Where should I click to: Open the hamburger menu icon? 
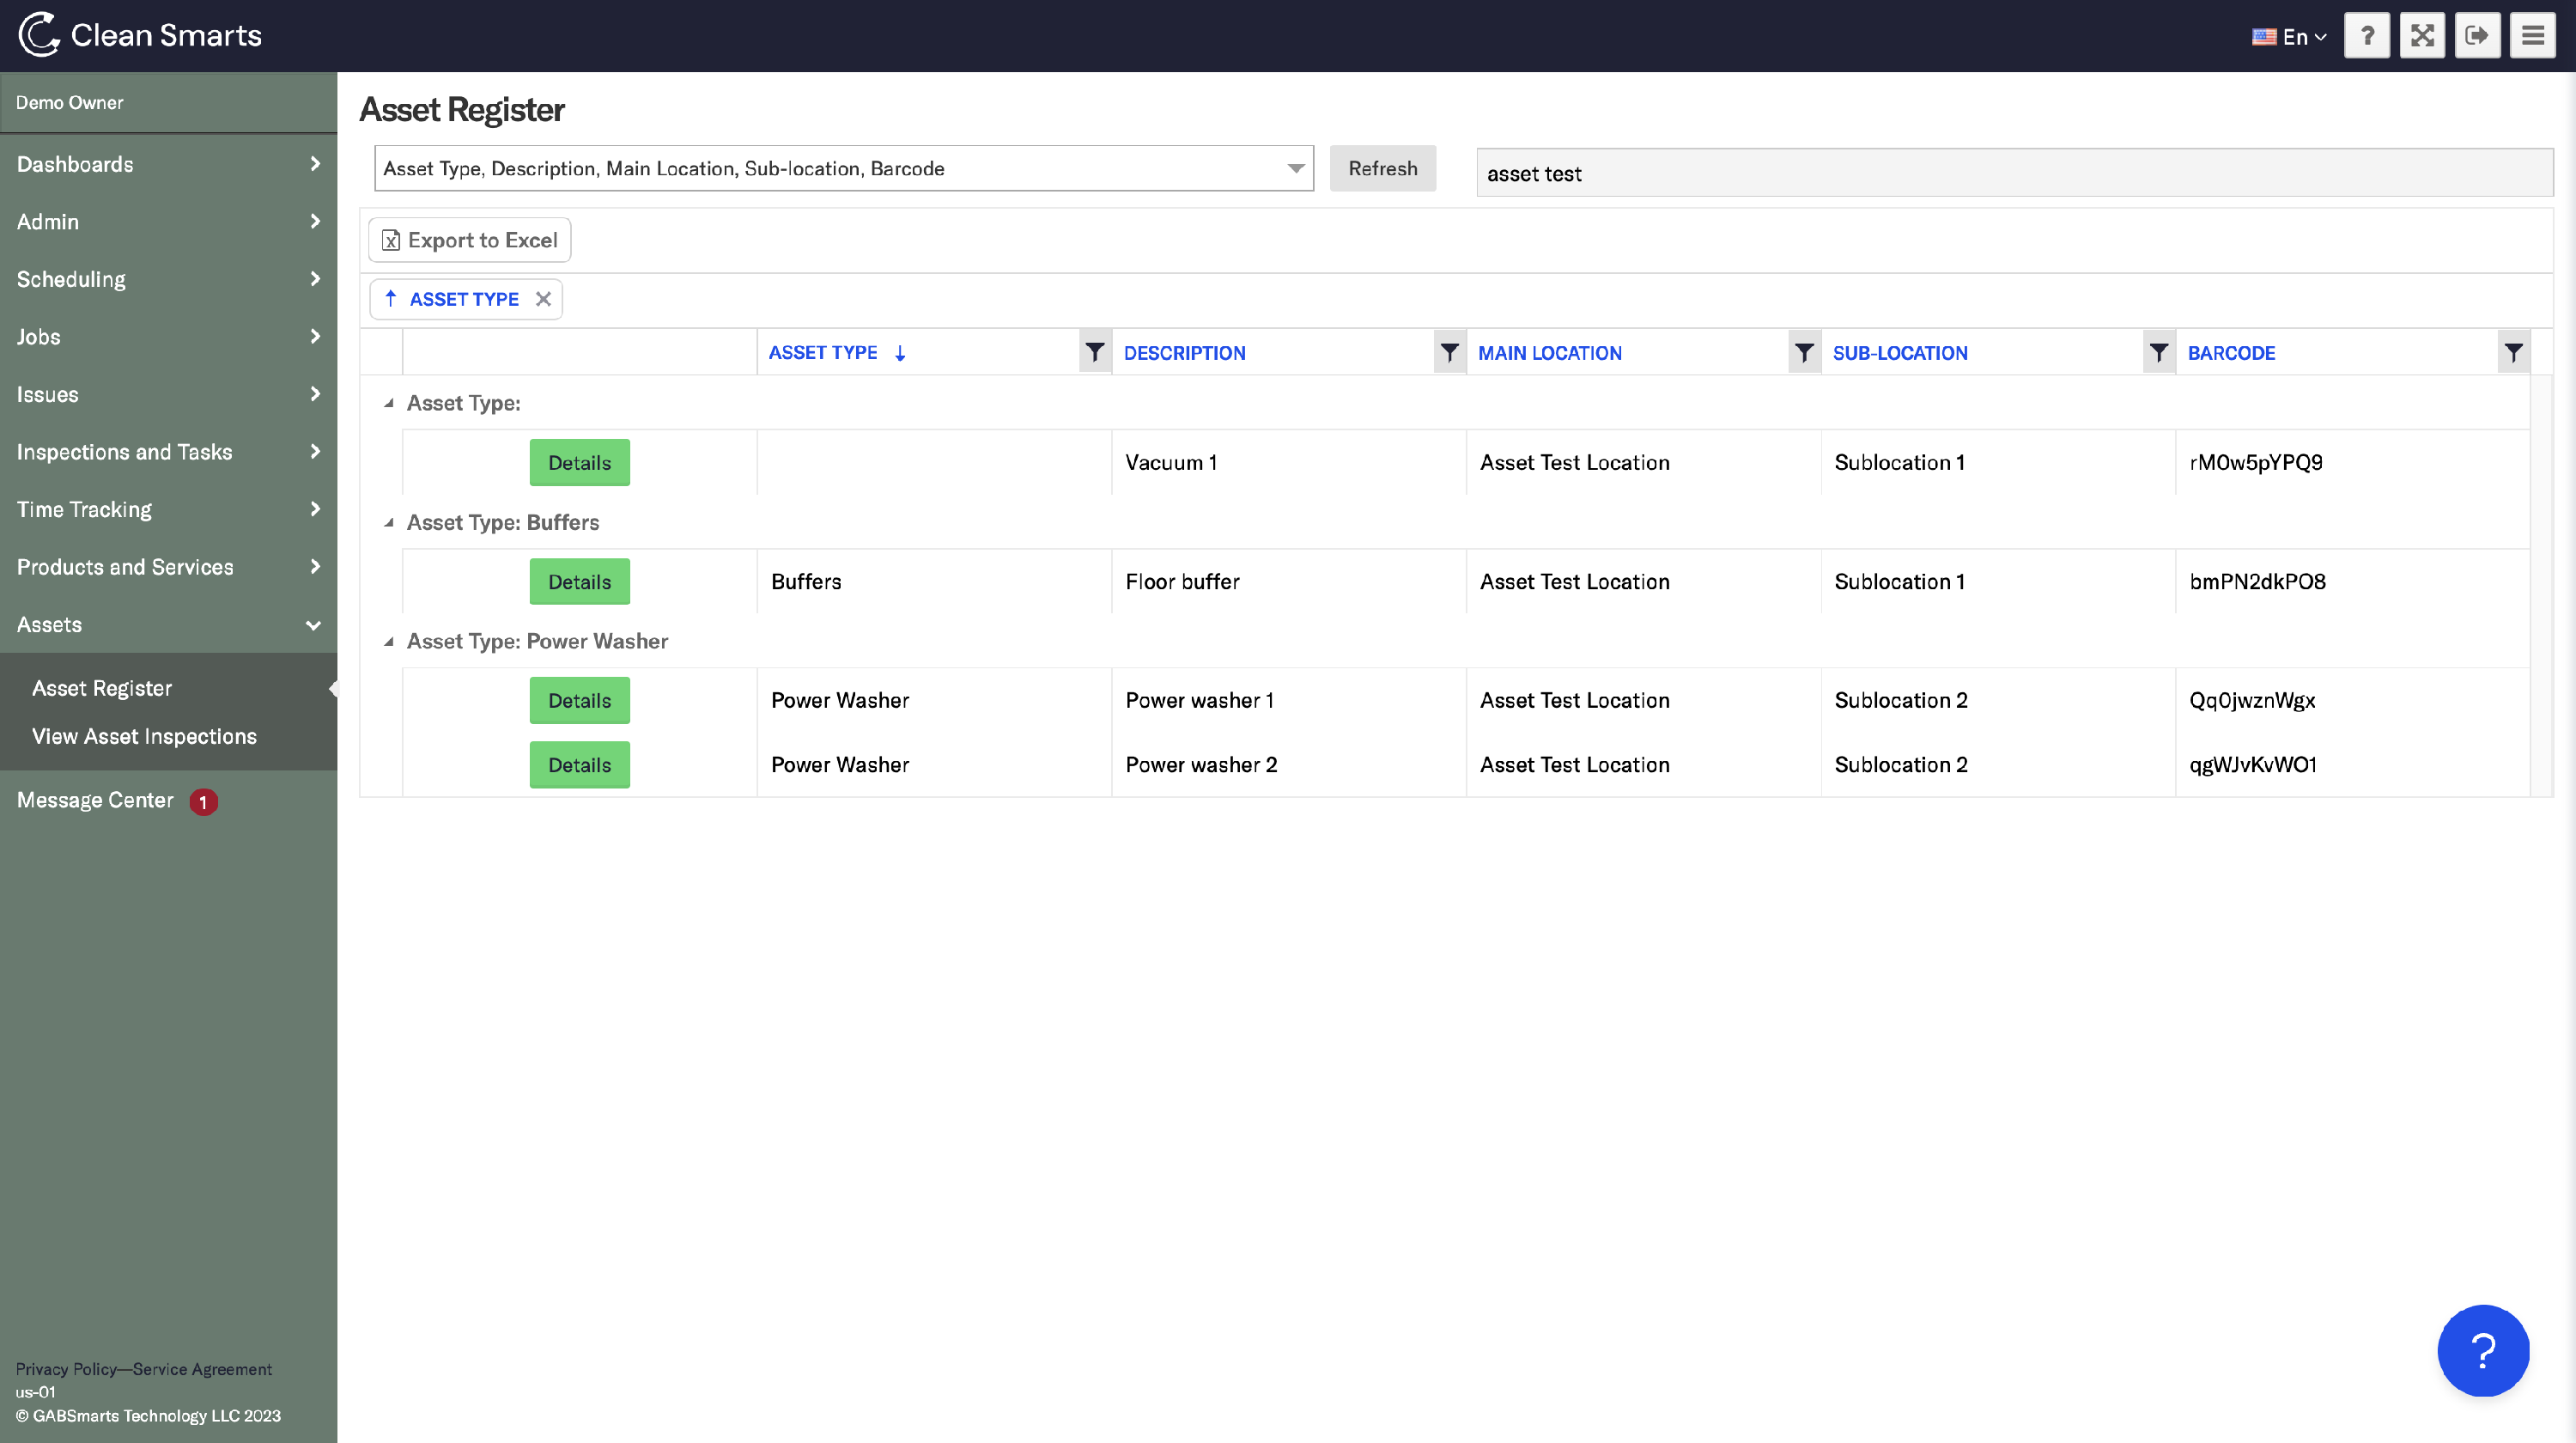point(2531,36)
